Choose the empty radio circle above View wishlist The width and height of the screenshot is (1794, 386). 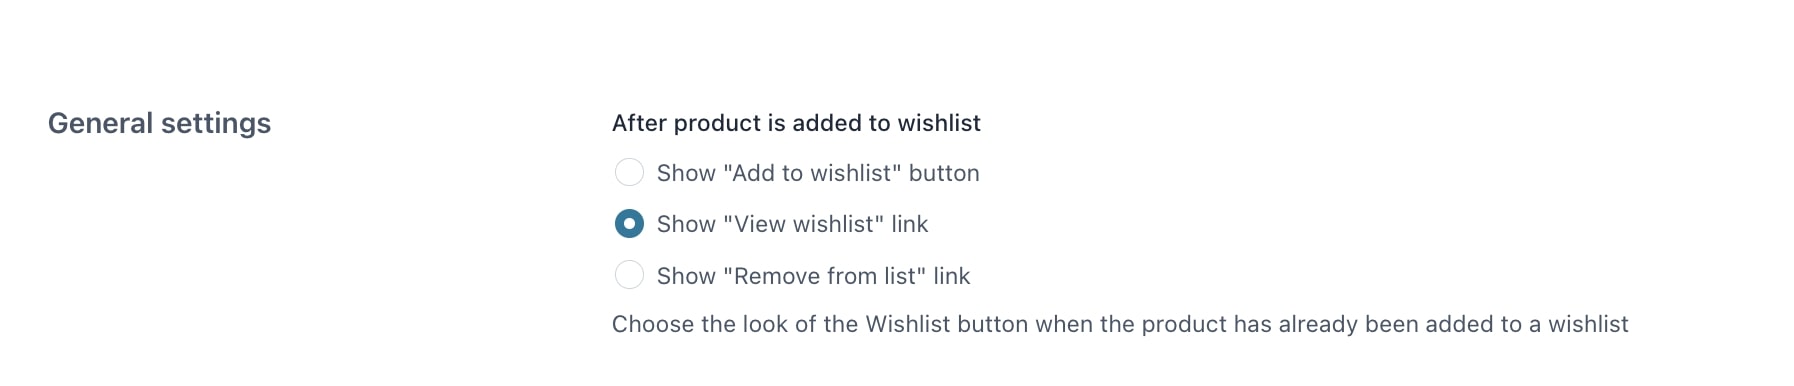point(629,173)
